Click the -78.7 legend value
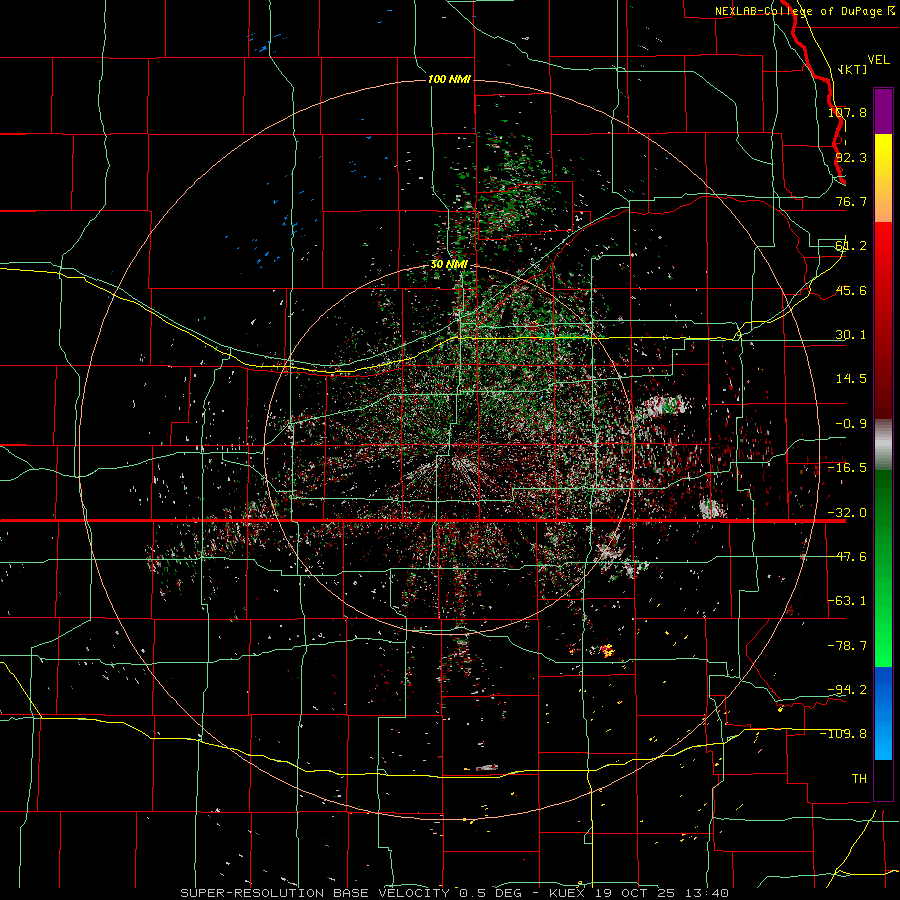This screenshot has height=900, width=900. (x=847, y=646)
